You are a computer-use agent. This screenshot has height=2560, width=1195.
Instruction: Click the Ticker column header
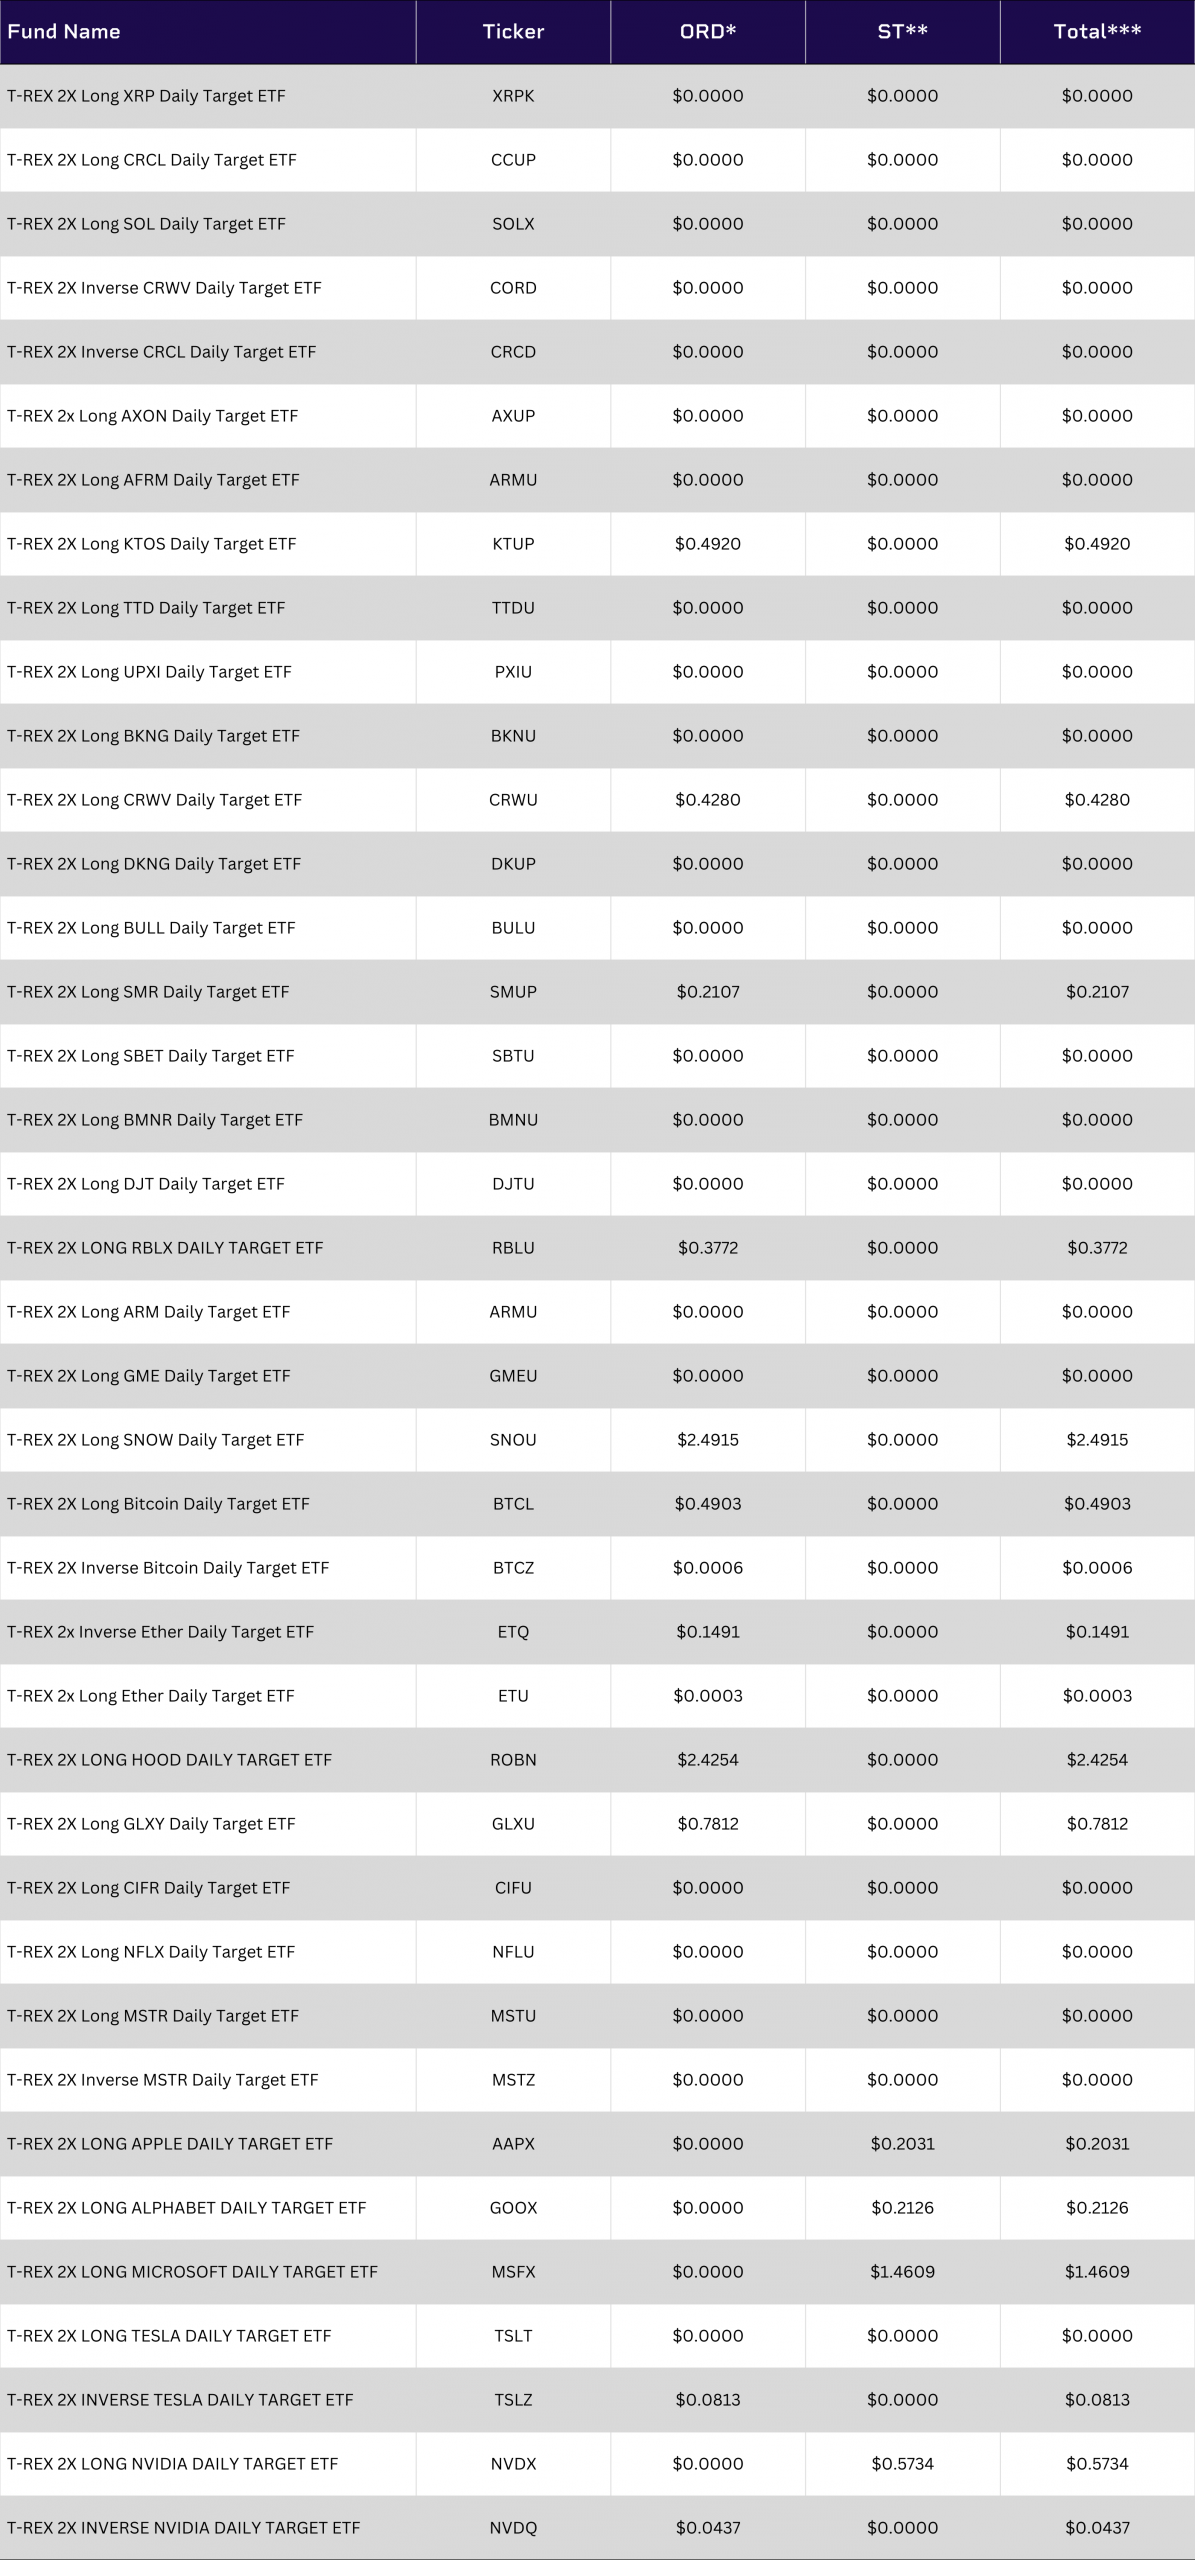pyautogui.click(x=513, y=32)
